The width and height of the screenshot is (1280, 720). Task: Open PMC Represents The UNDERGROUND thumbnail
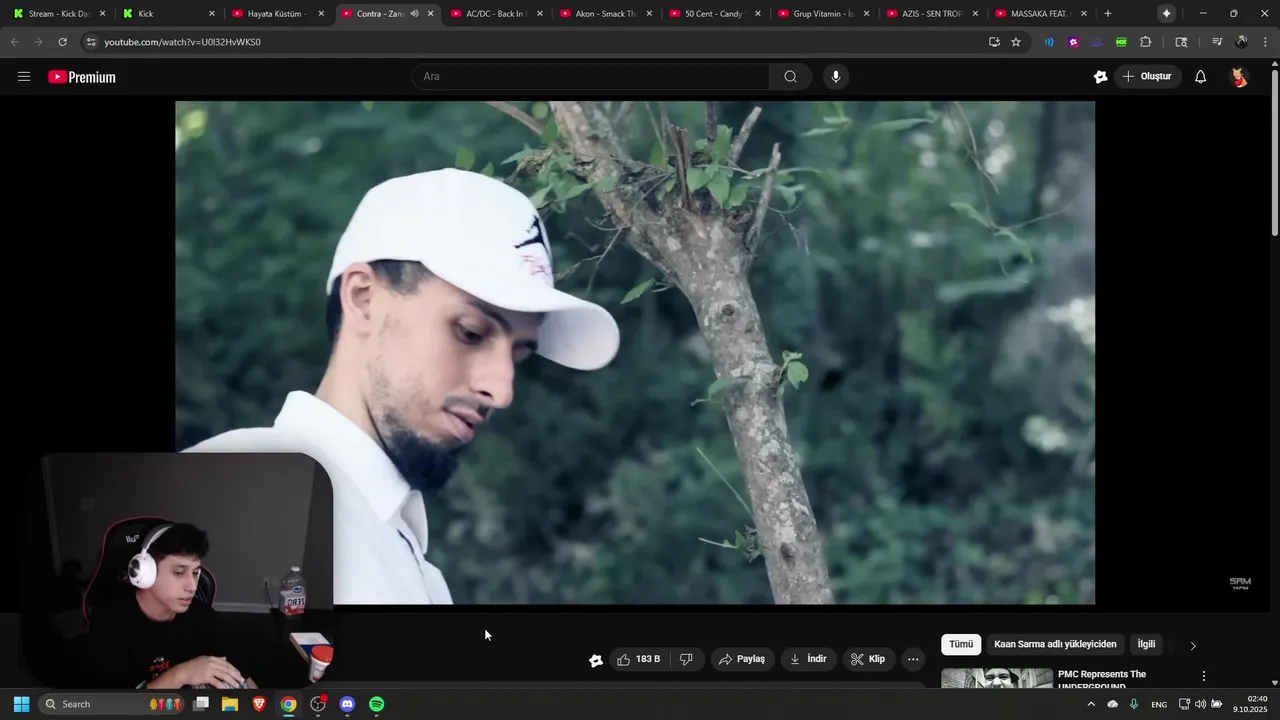pos(997,679)
